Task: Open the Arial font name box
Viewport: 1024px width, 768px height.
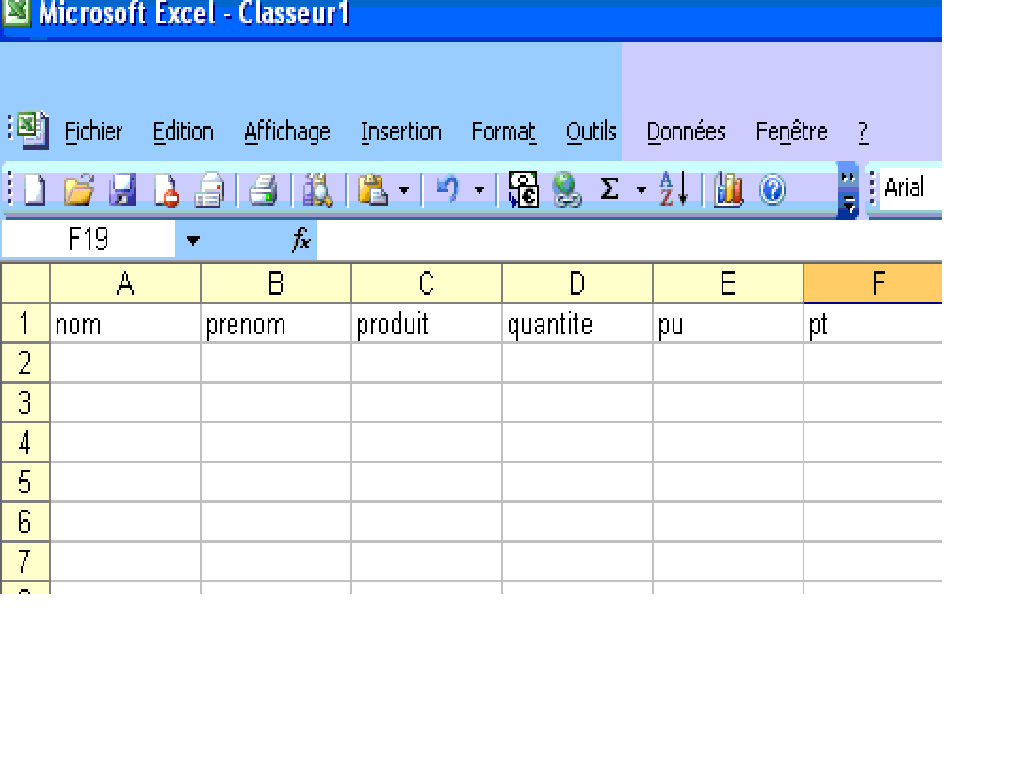Action: click(x=910, y=188)
